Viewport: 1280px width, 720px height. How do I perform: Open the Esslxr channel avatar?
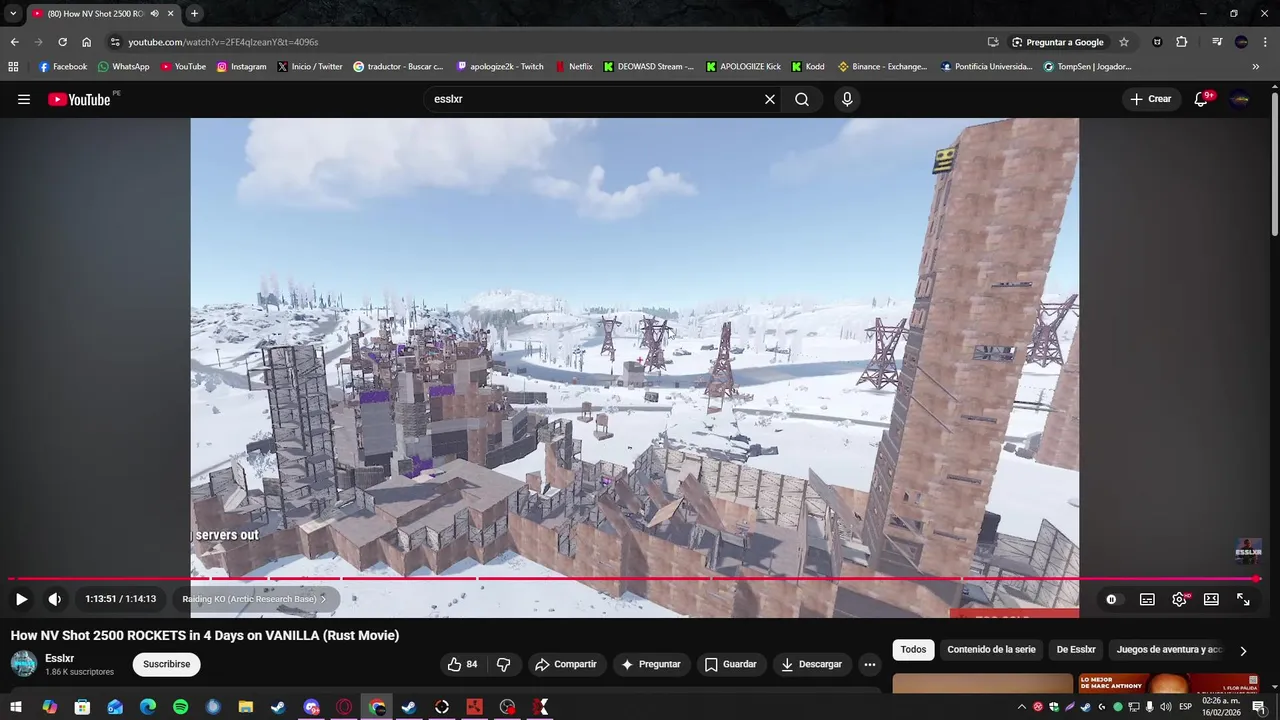tap(23, 664)
